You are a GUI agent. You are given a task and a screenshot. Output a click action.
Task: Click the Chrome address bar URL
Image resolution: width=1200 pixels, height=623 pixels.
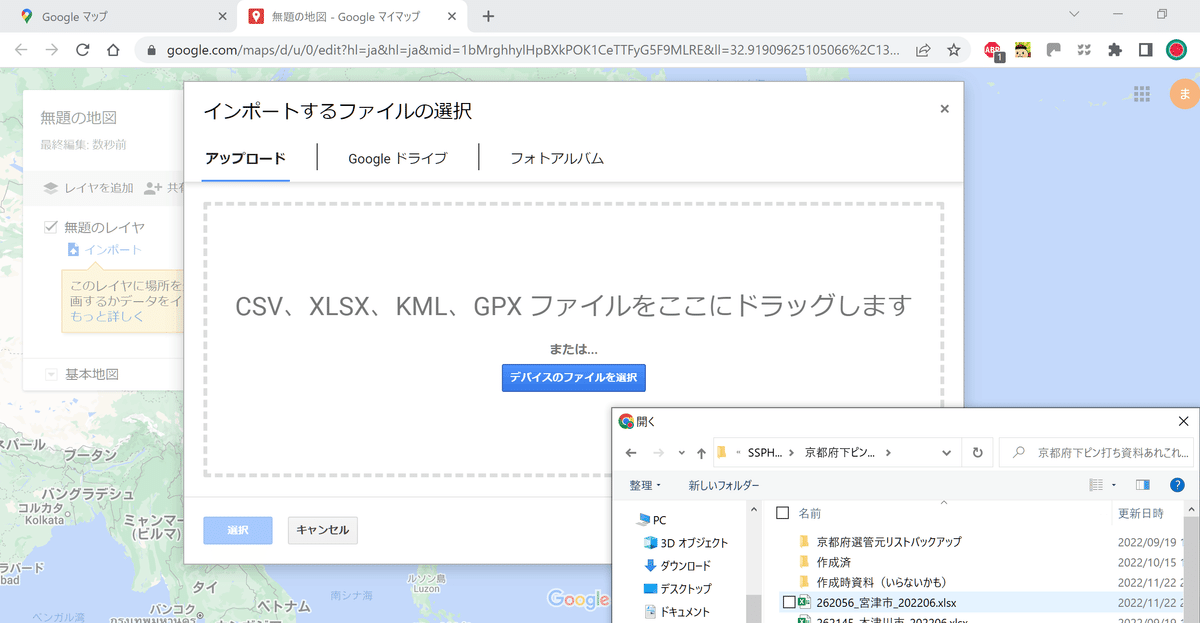533,50
